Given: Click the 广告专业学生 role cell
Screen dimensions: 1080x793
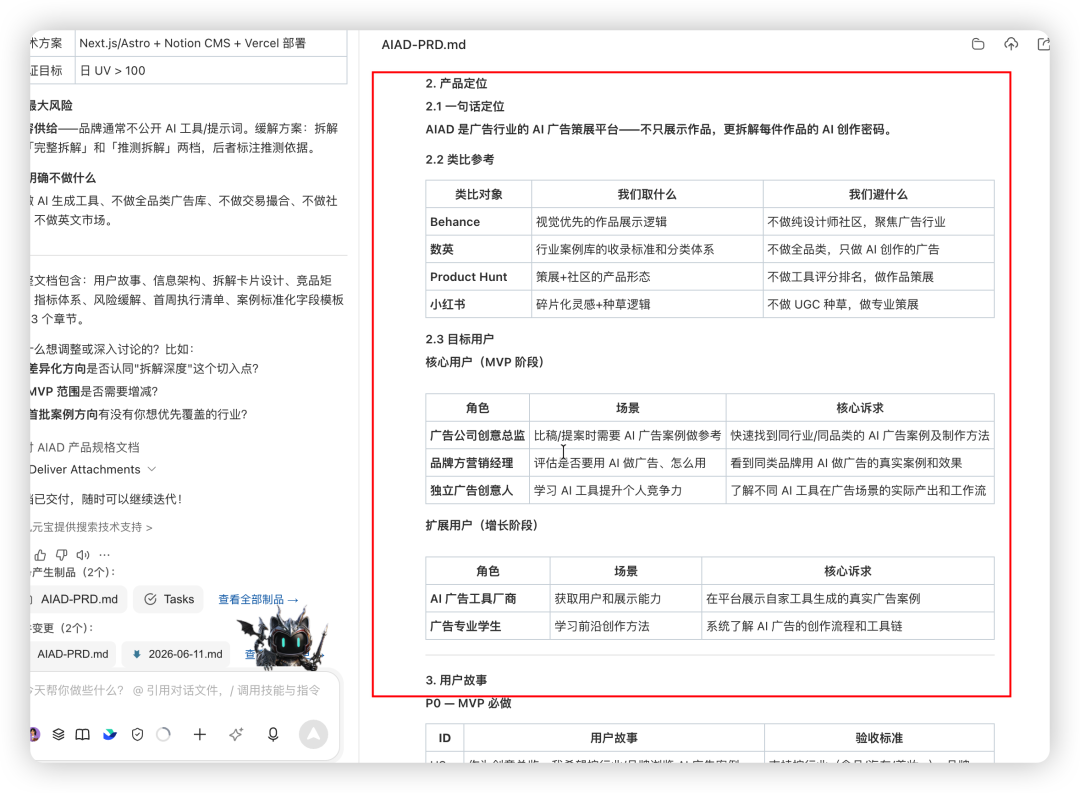Looking at the screenshot, I should tap(488, 626).
